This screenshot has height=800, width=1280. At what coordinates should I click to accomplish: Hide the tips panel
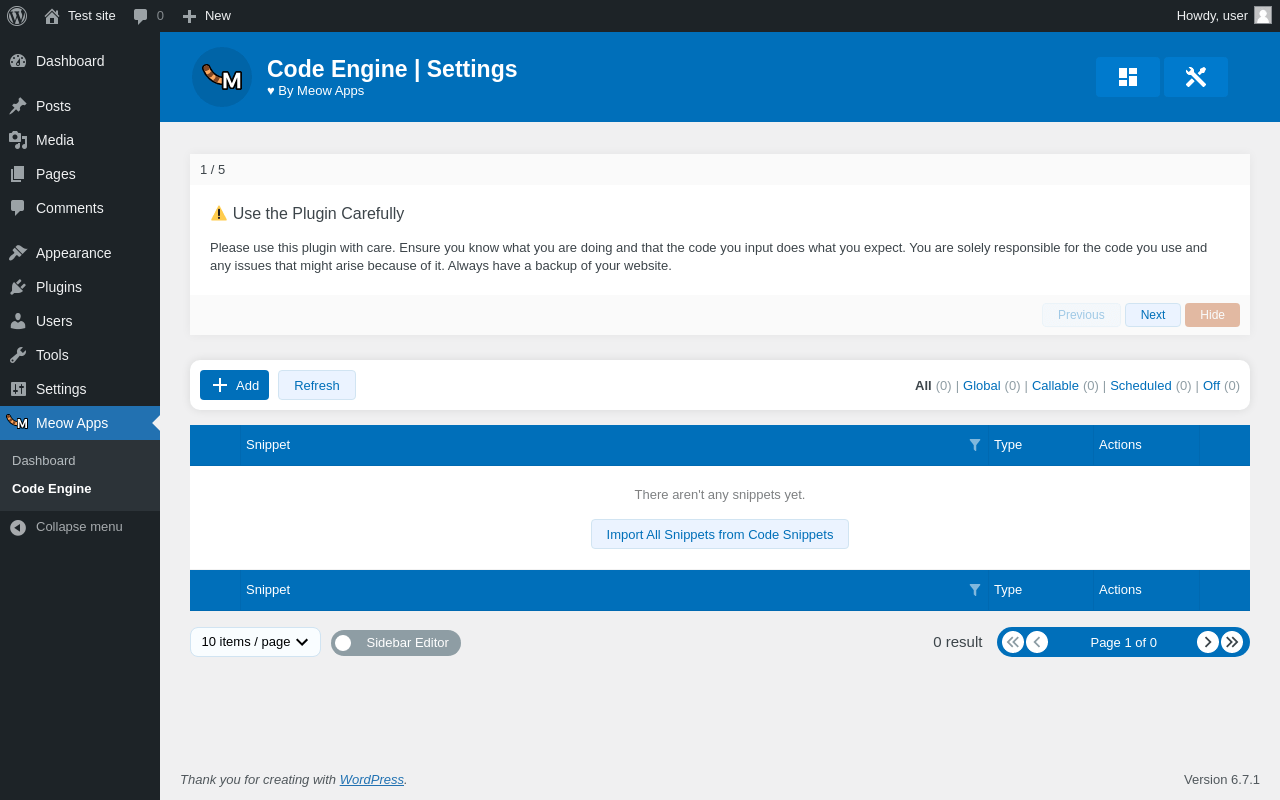click(1212, 315)
